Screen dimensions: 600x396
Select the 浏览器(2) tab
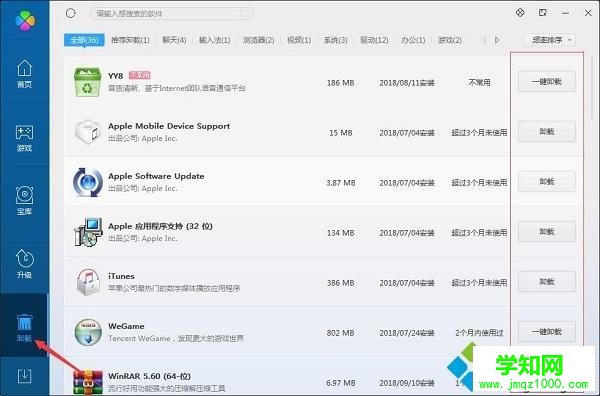click(259, 40)
